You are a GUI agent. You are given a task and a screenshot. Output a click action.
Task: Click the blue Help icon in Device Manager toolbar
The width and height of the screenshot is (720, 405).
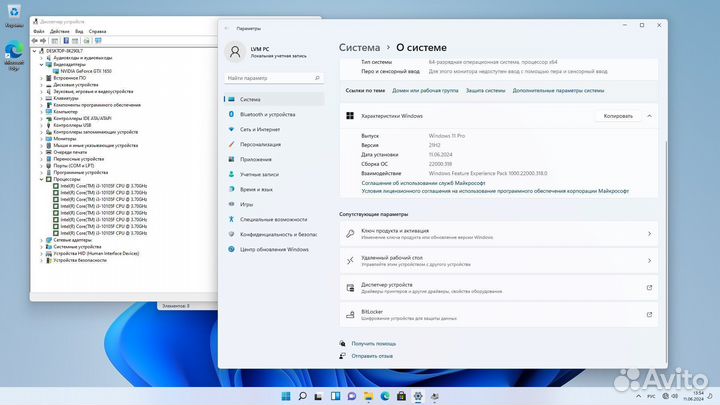pos(66,41)
